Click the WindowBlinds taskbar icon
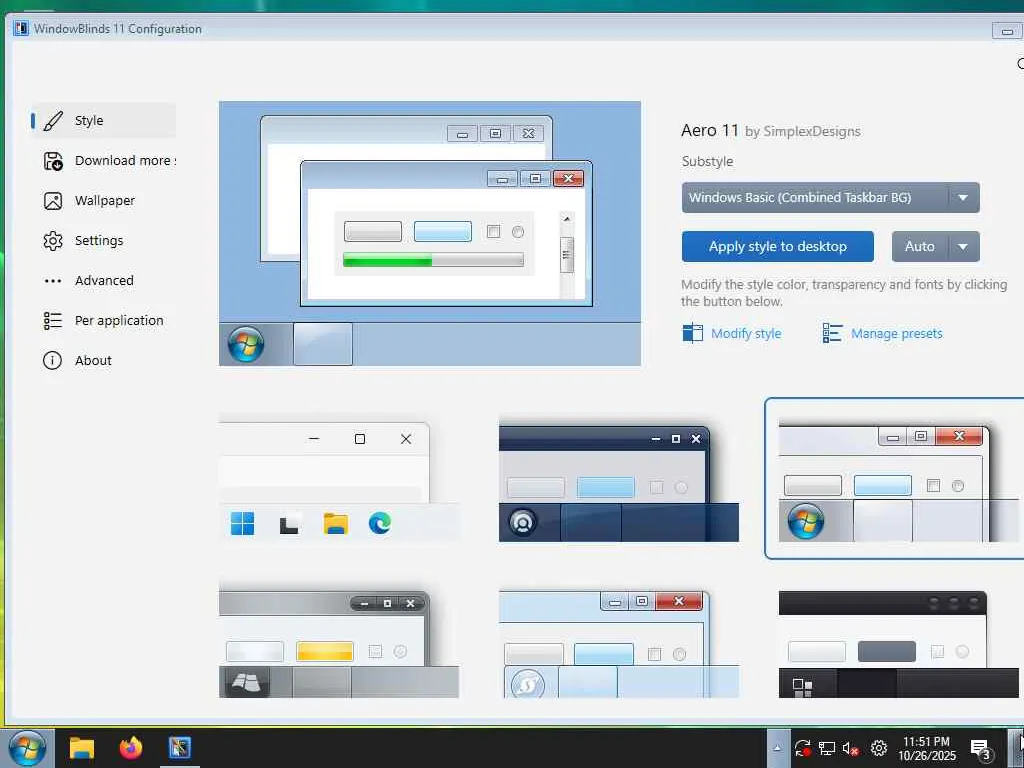Image resolution: width=1024 pixels, height=768 pixels. click(x=180, y=747)
